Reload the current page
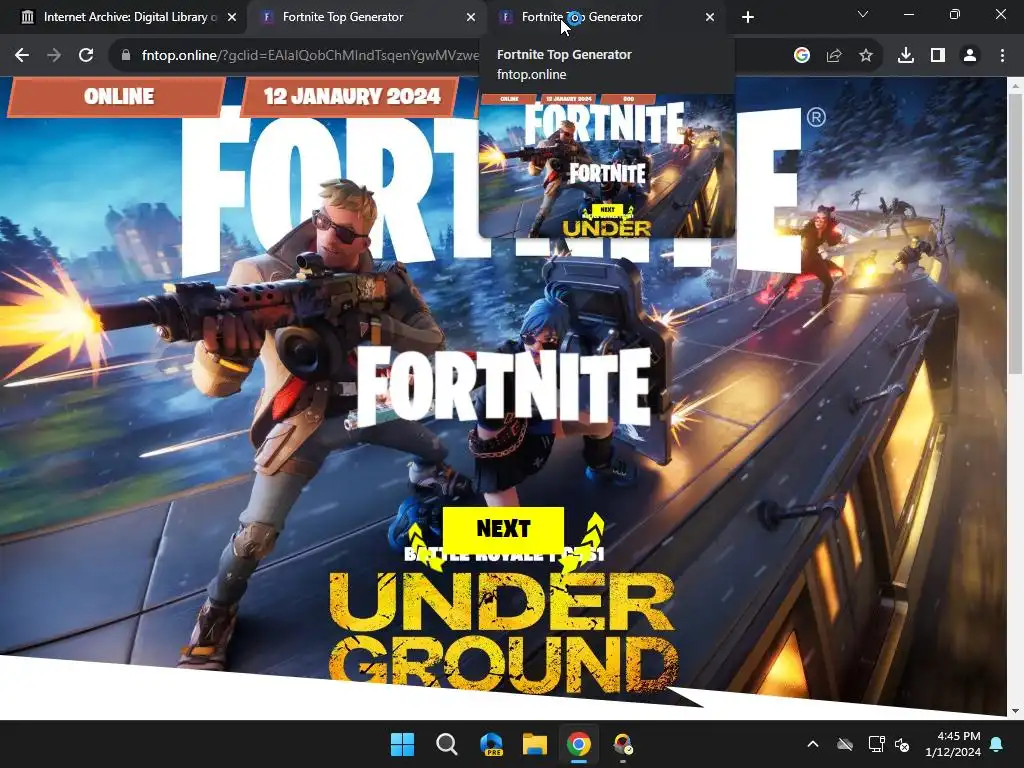 point(86,56)
